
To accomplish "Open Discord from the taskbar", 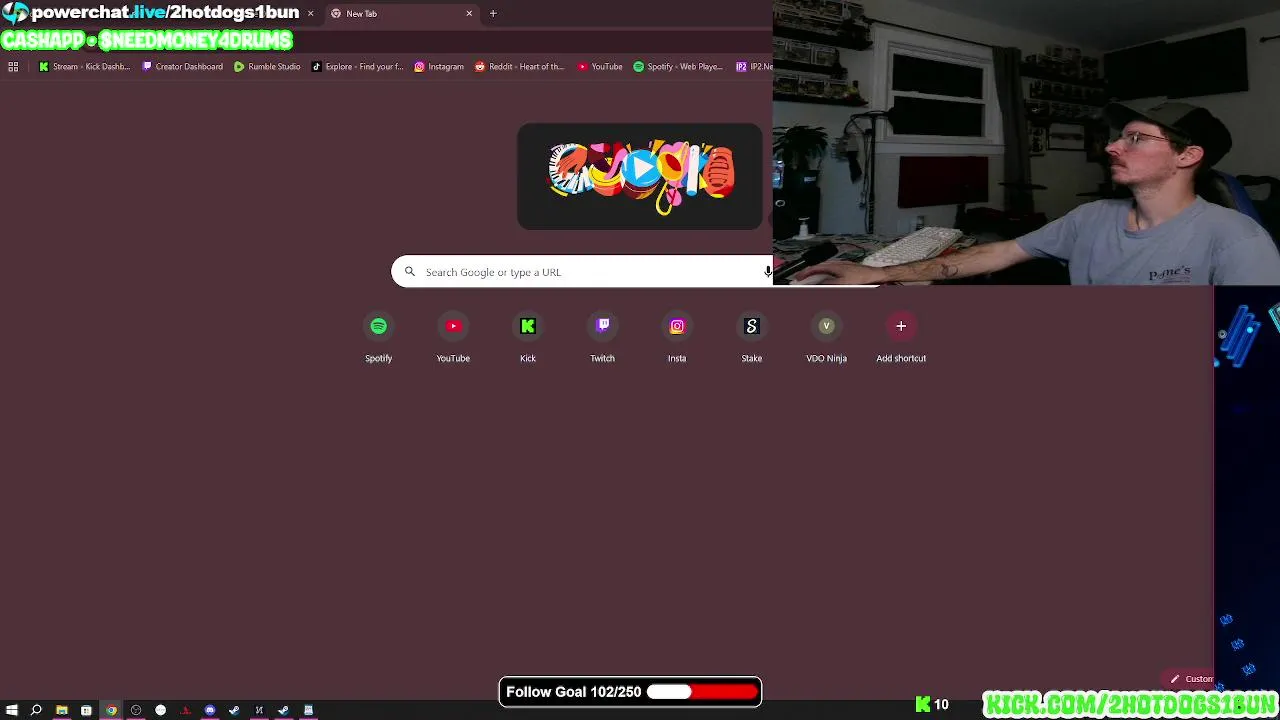I will pos(210,711).
